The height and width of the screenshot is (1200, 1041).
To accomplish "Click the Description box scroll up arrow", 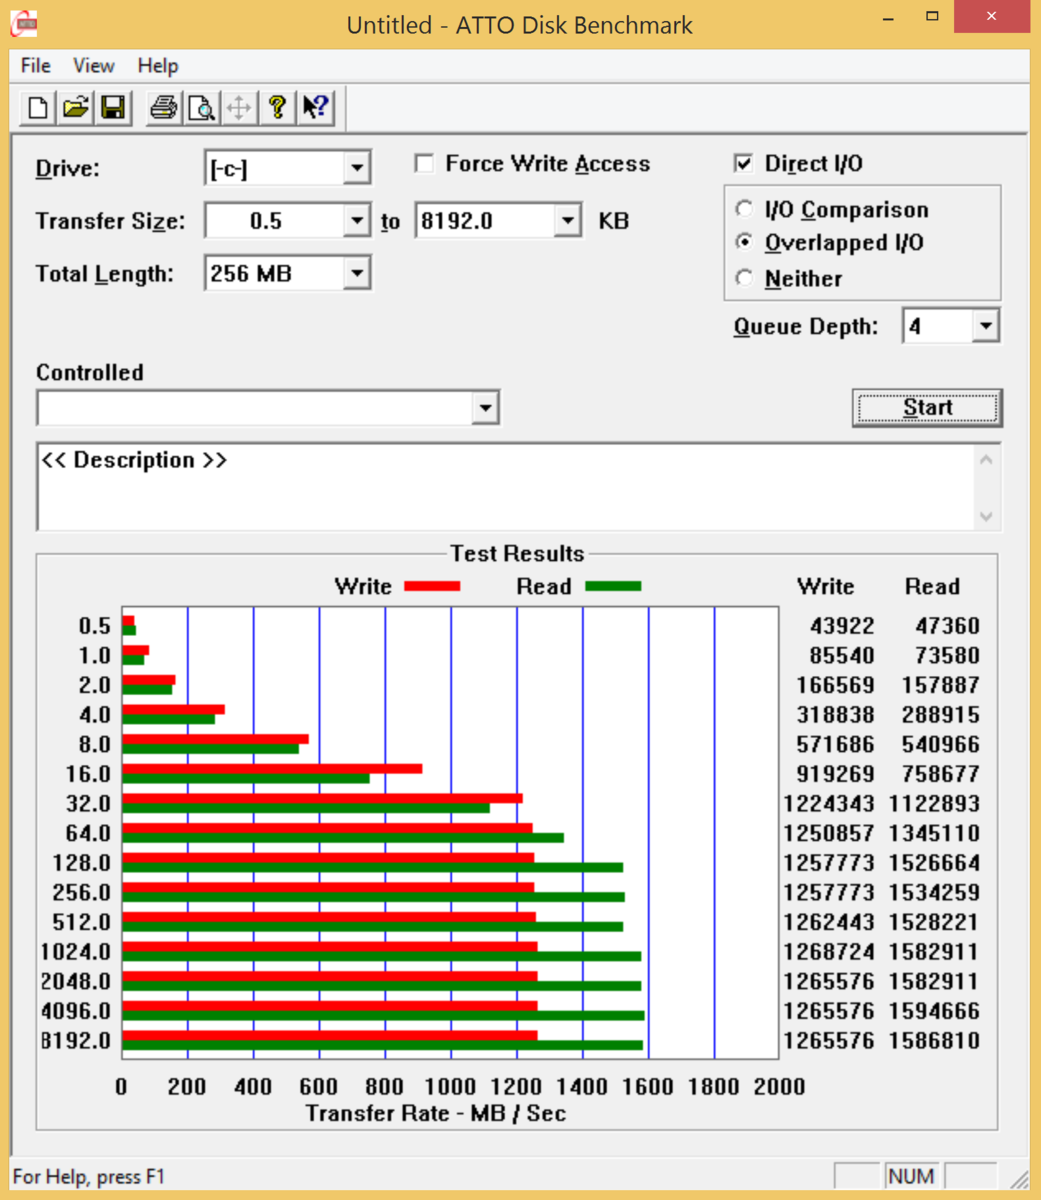I will pyautogui.click(x=987, y=459).
